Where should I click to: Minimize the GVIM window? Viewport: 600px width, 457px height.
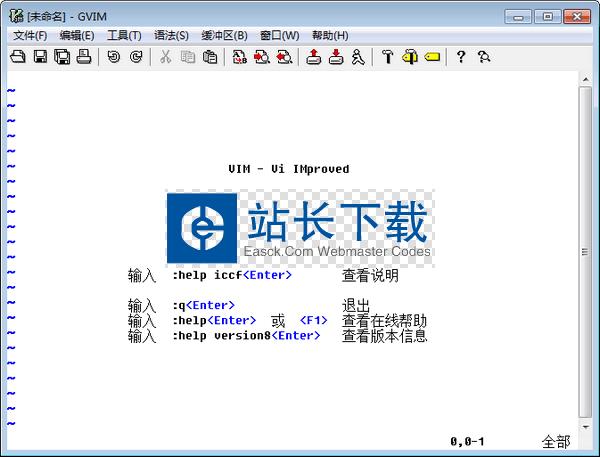pyautogui.click(x=518, y=17)
